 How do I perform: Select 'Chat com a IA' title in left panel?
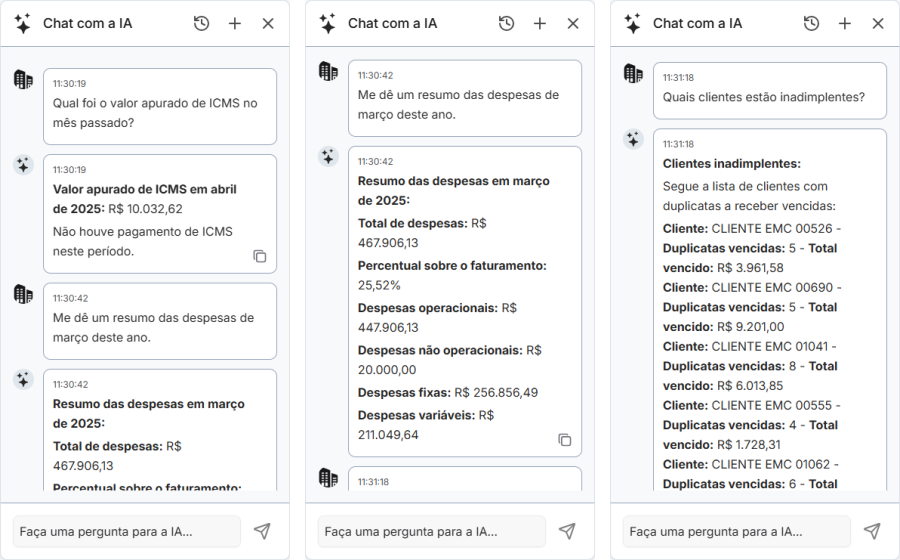(87, 24)
